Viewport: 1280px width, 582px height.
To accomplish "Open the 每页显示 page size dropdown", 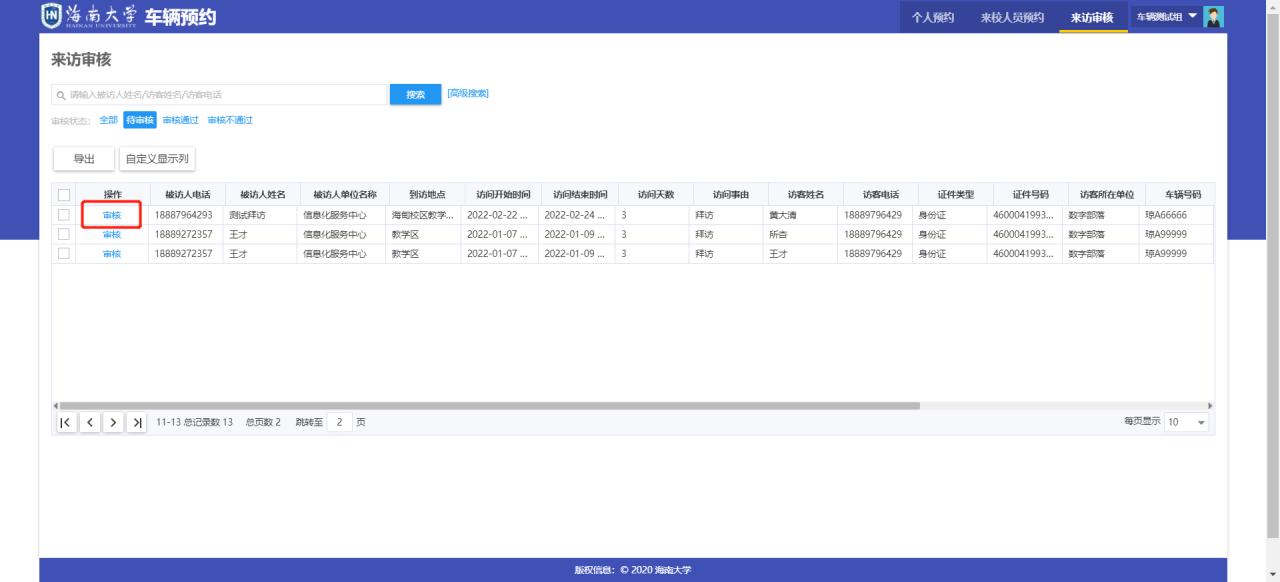I will 1187,422.
